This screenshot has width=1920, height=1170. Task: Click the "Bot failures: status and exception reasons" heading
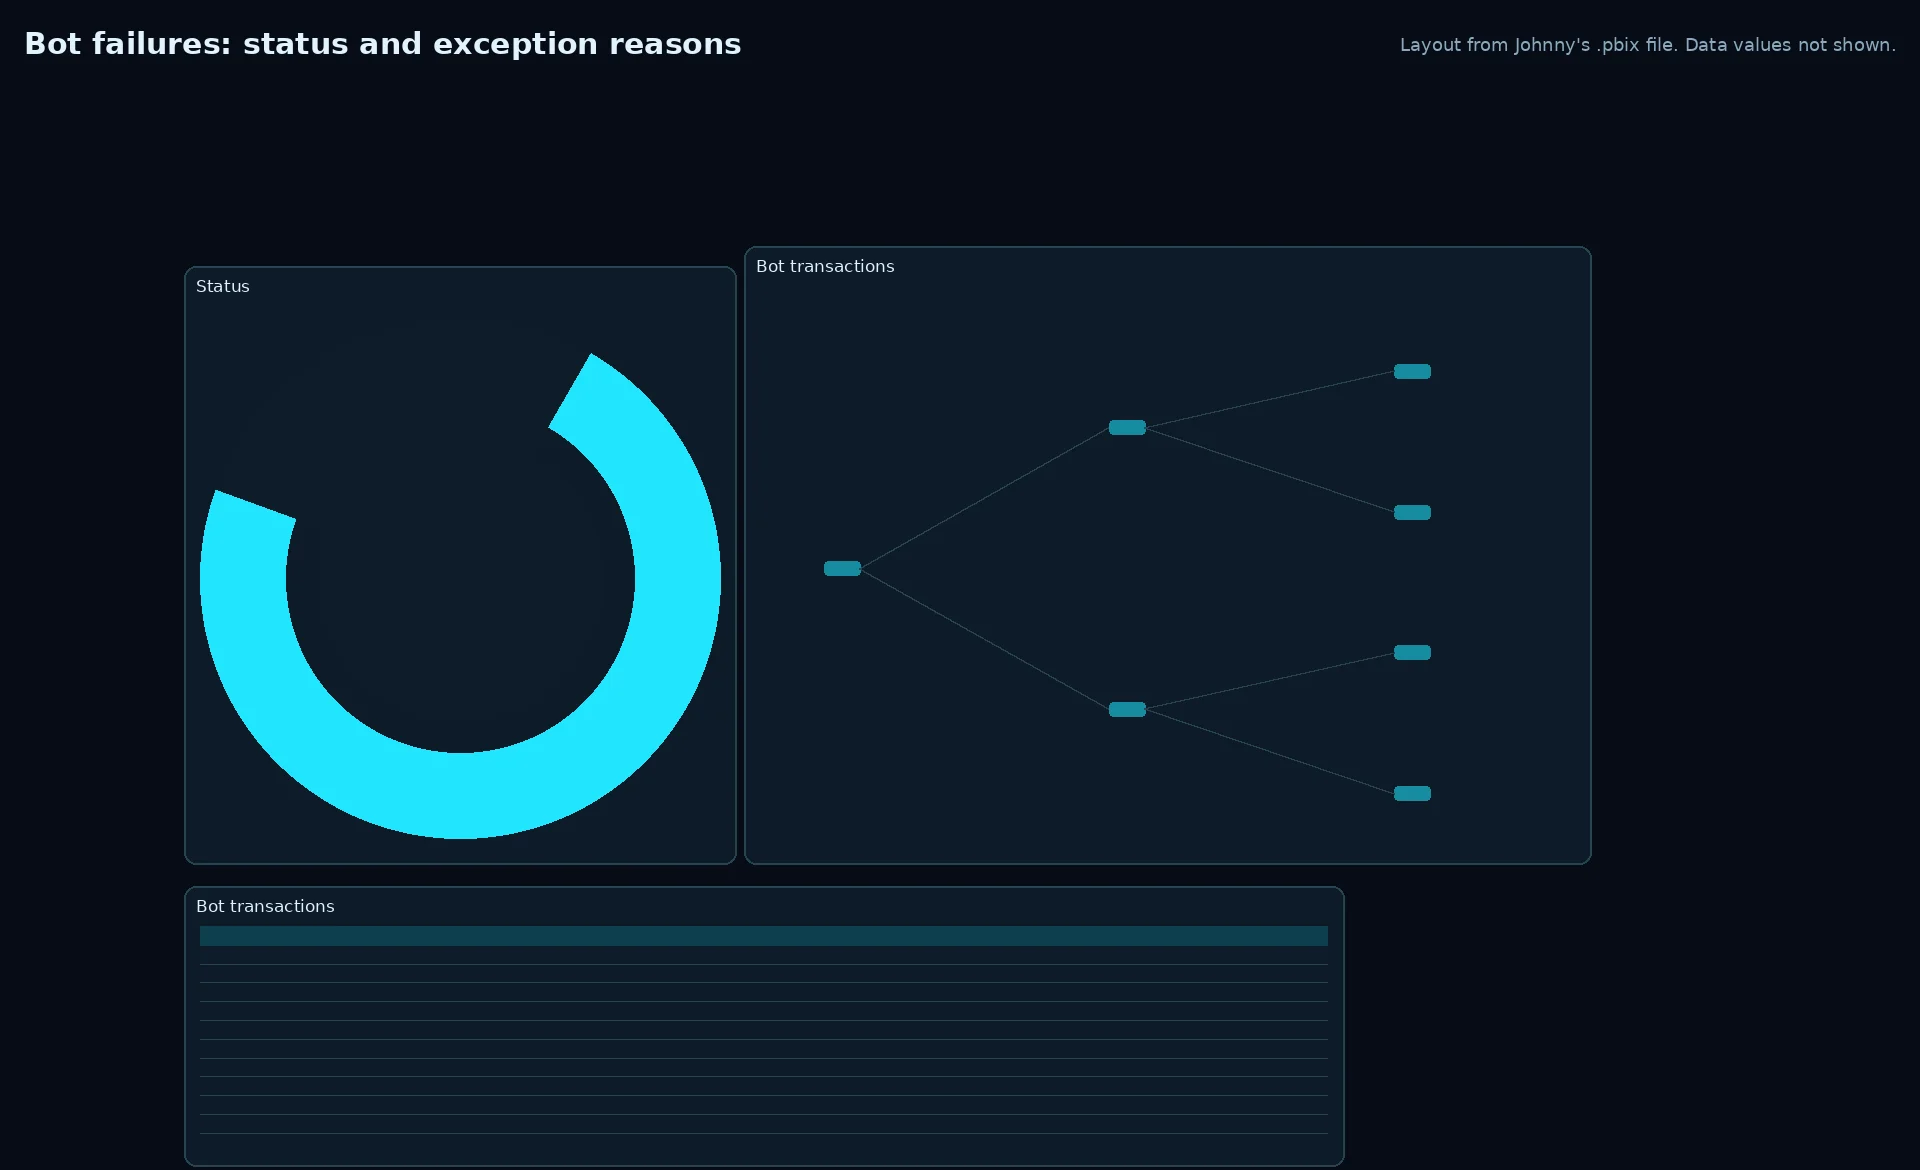click(383, 44)
